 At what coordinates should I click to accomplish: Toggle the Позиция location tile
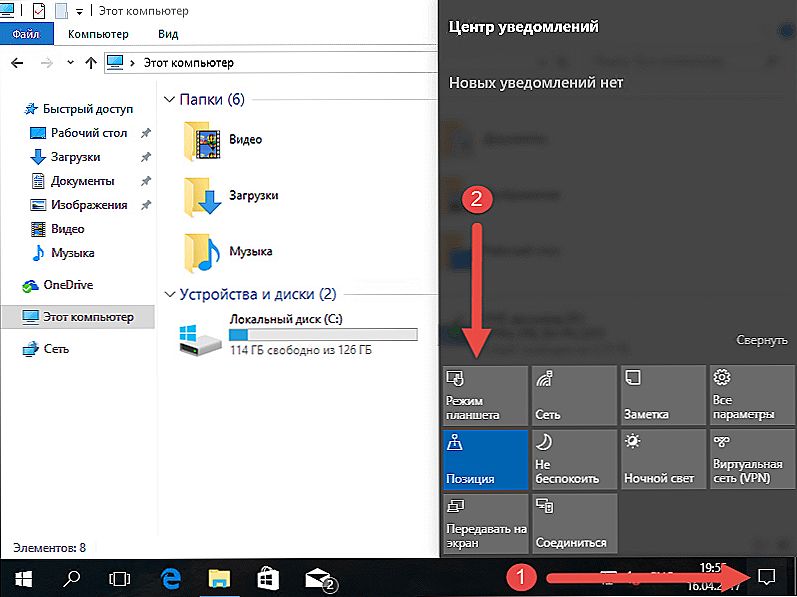click(484, 459)
